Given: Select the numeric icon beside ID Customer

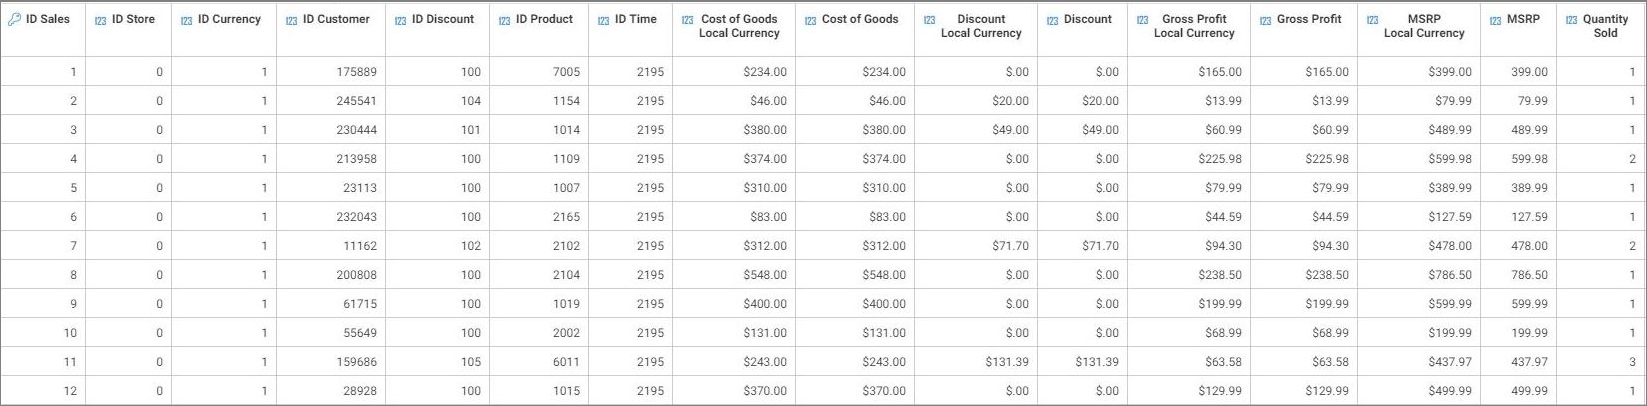Looking at the screenshot, I should pos(291,20).
